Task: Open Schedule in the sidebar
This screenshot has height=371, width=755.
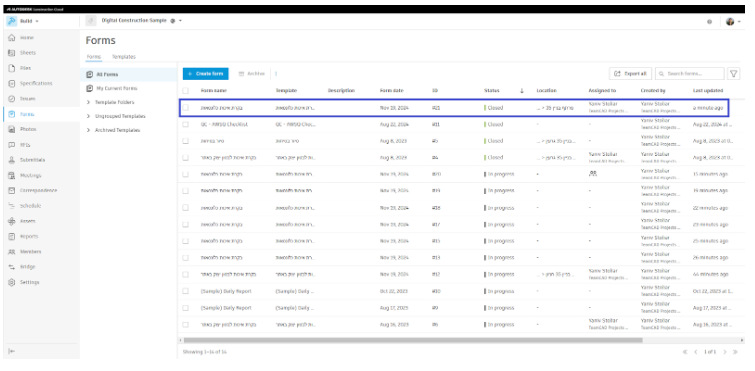Action: point(30,205)
